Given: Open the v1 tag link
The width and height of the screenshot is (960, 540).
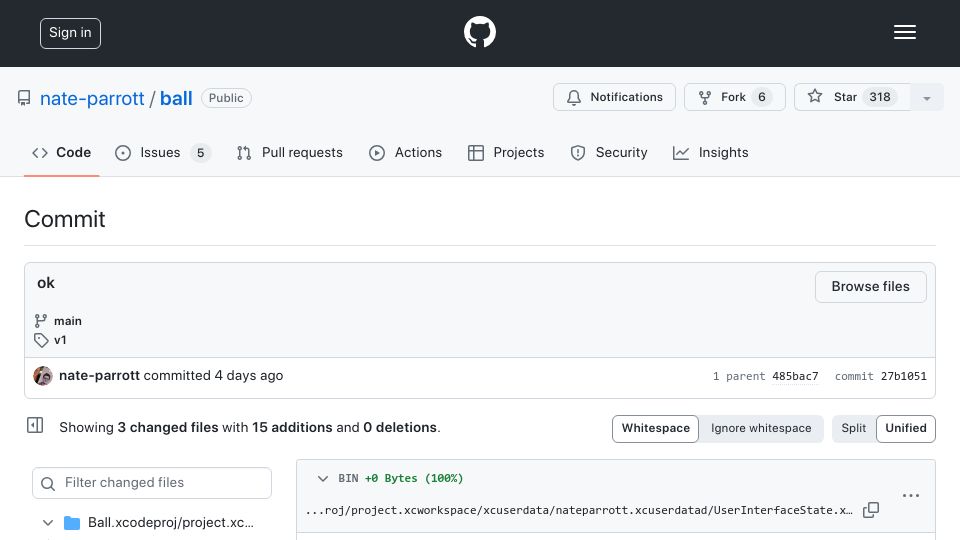Looking at the screenshot, I should (60, 340).
